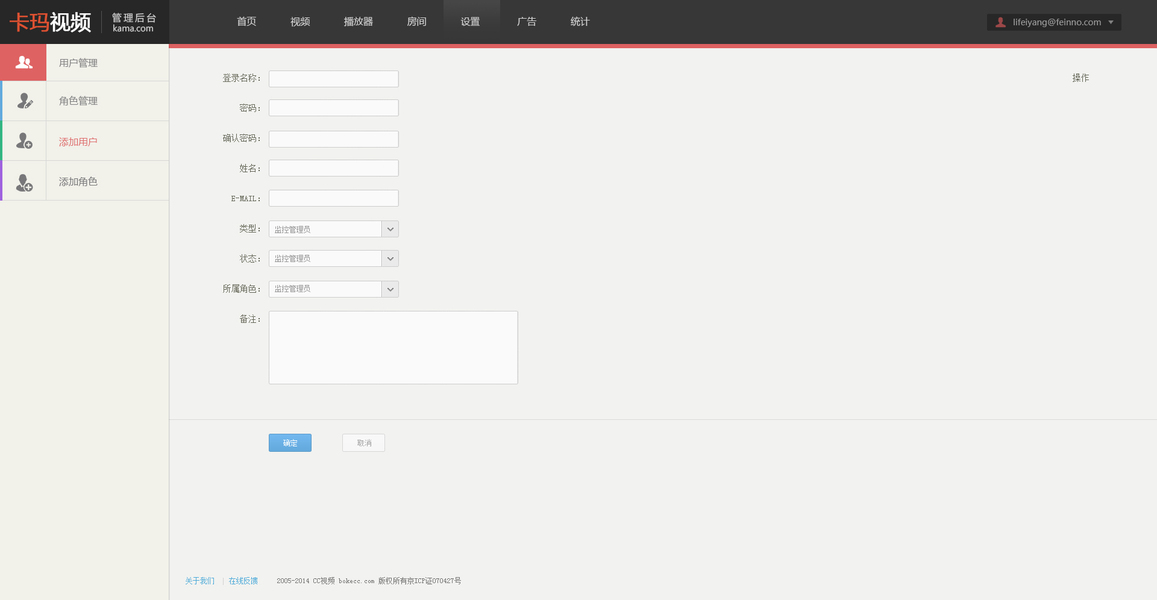
Task: Click the add role person-plus icon
Action: [x=24, y=182]
